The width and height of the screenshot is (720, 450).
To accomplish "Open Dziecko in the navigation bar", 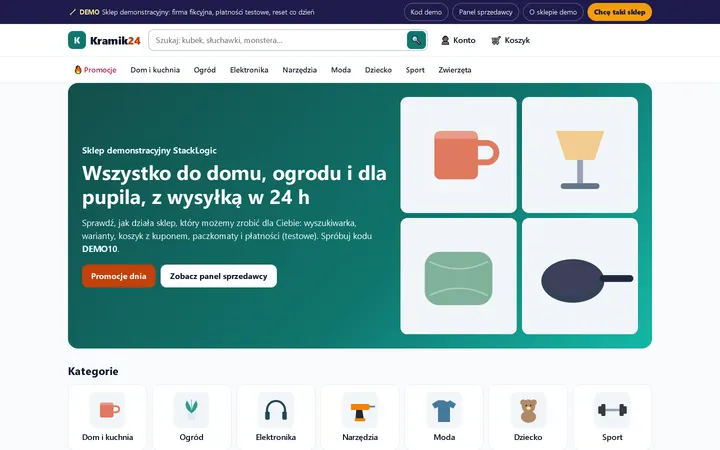I will [378, 70].
